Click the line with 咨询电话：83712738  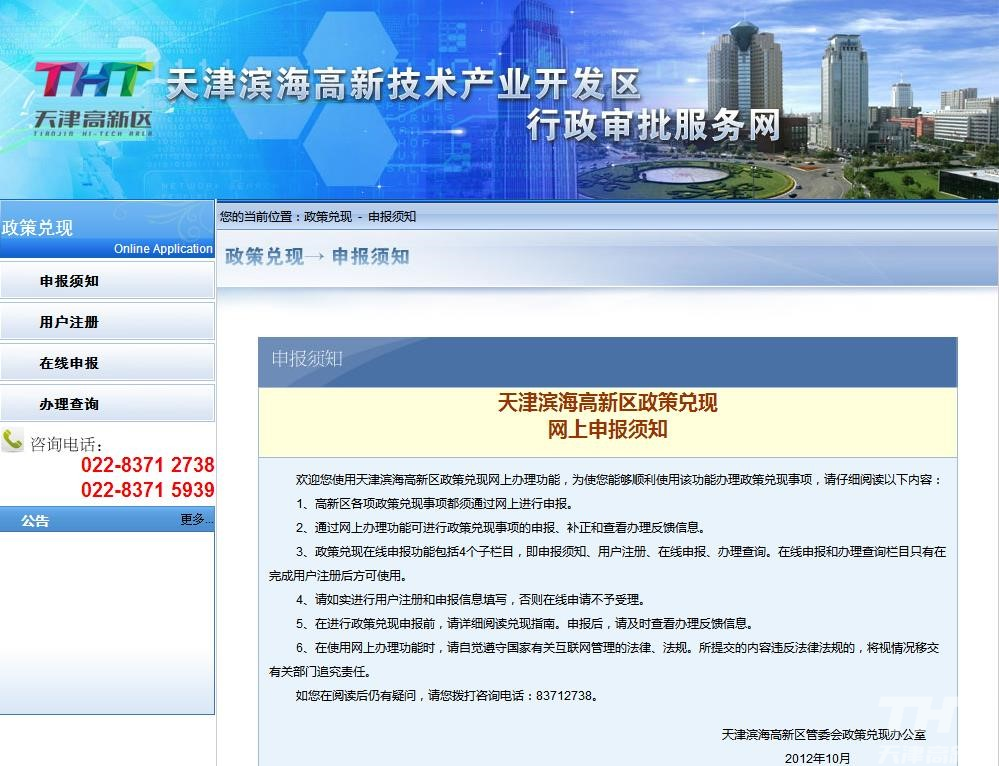point(447,695)
